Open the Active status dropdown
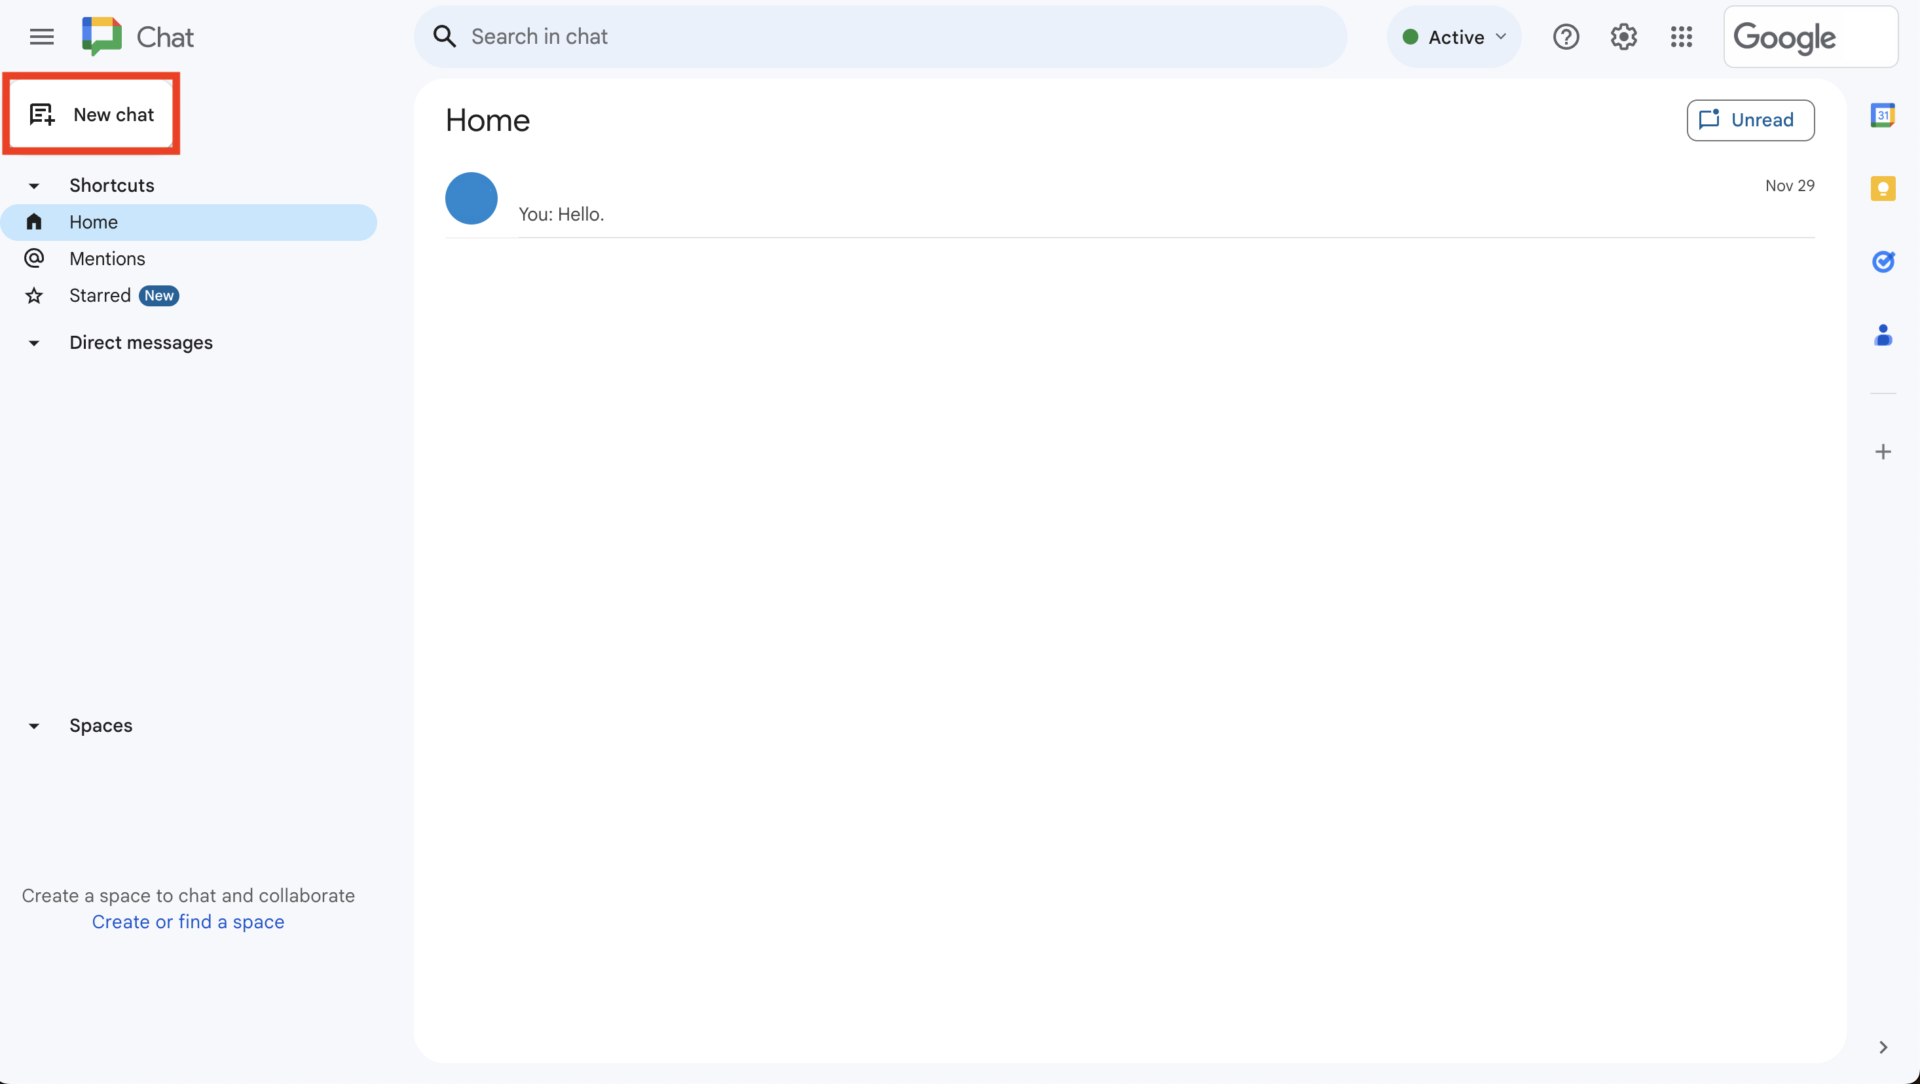The width and height of the screenshot is (1920, 1084). (x=1454, y=36)
